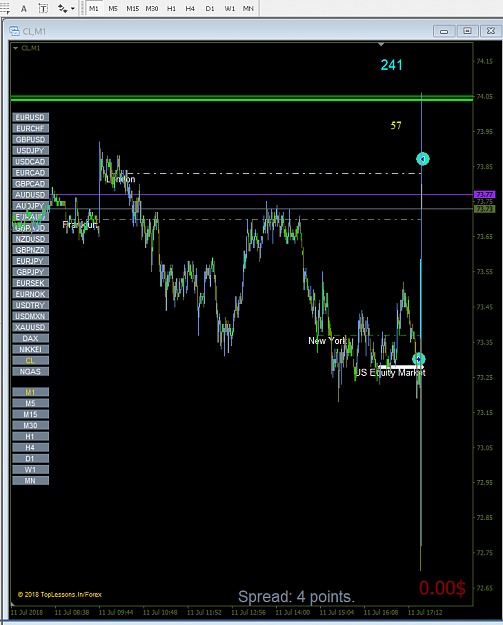The image size is (503, 625).
Task: Switch to D1 in the top timeframe toolbar
Action: pyautogui.click(x=210, y=8)
